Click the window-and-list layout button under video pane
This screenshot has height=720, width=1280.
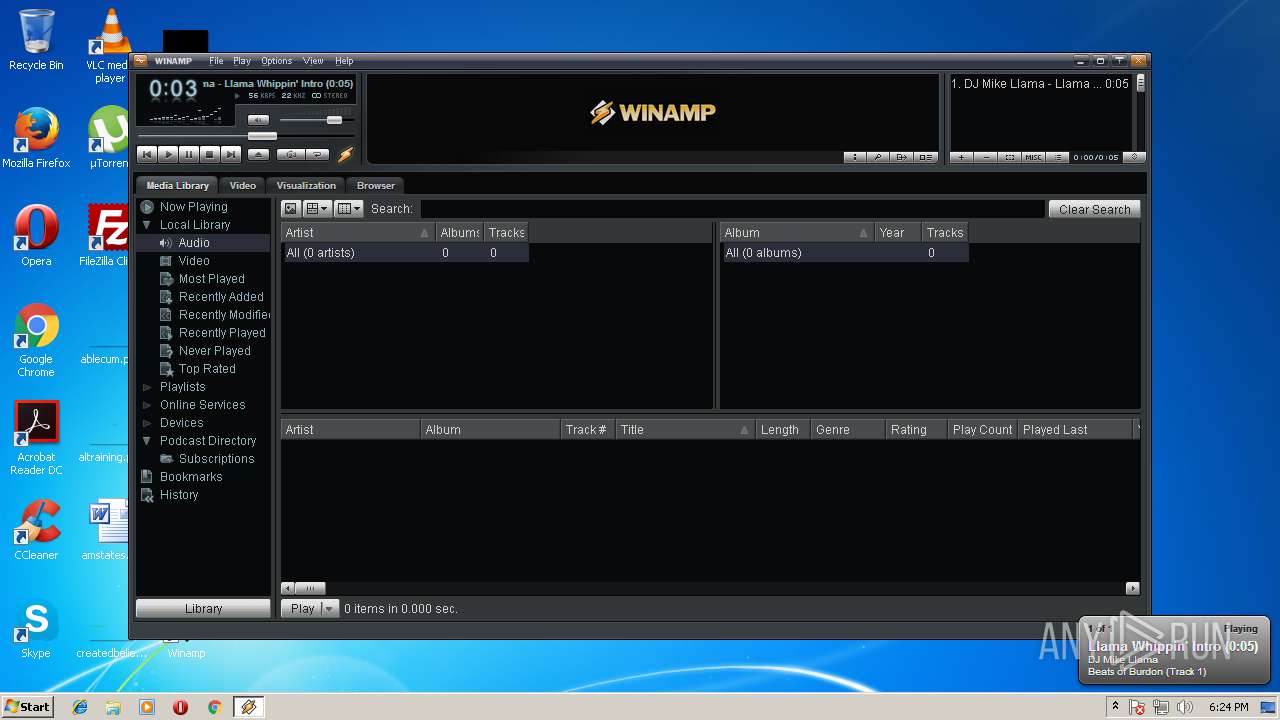pyautogui.click(x=926, y=157)
